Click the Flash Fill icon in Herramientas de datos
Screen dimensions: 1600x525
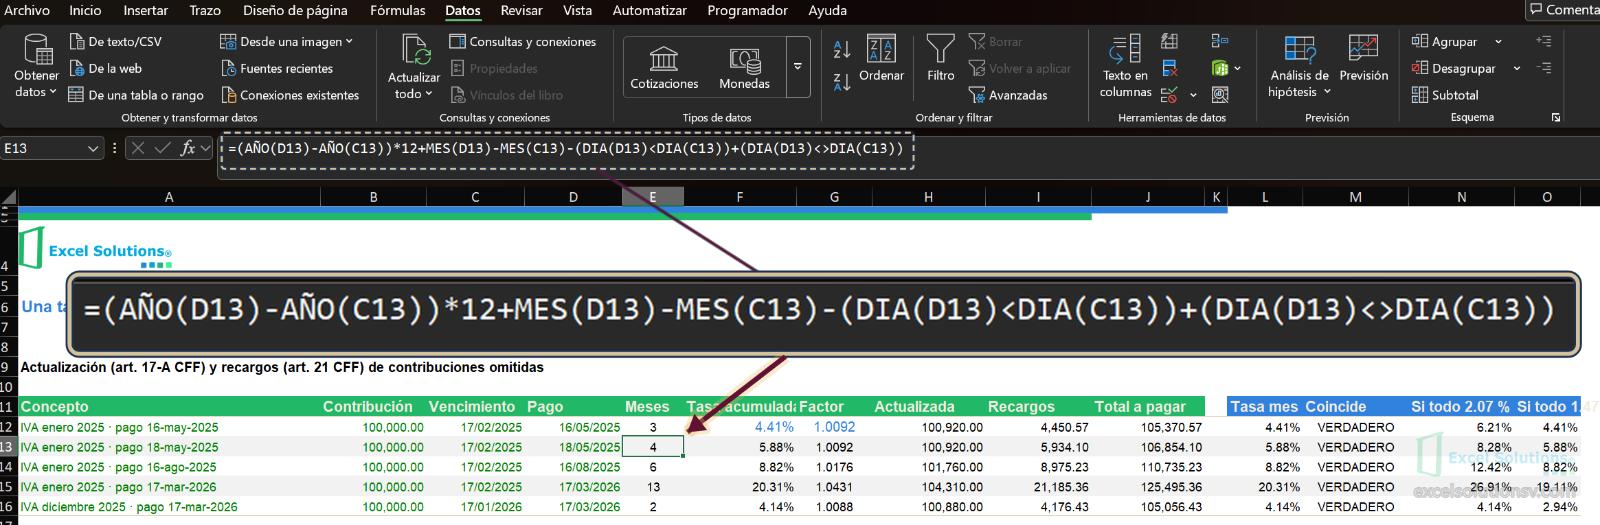tap(1169, 41)
